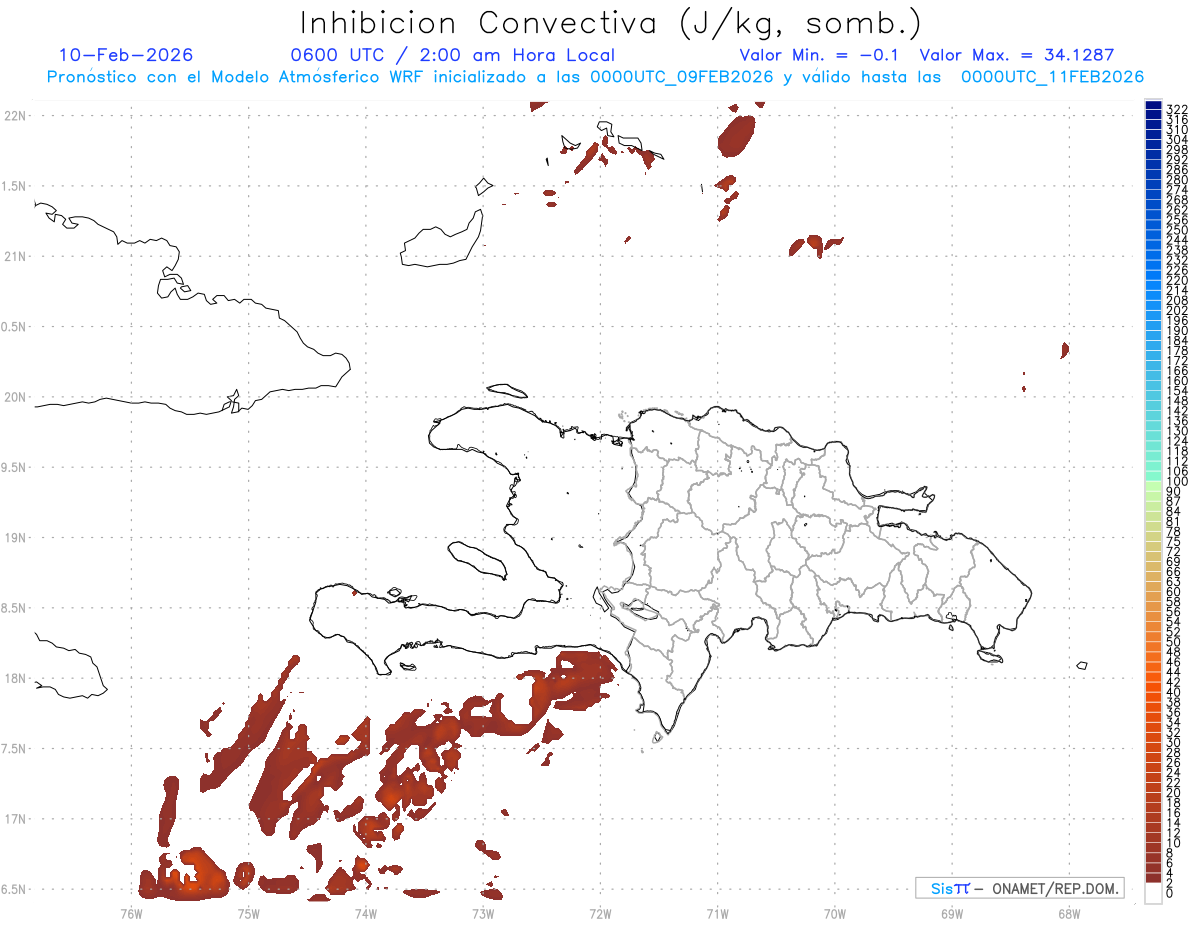Click the title "Inhibicion Convectiva (J/kg, somb.)"
This screenshot has width=1200, height=927.
coord(611,23)
